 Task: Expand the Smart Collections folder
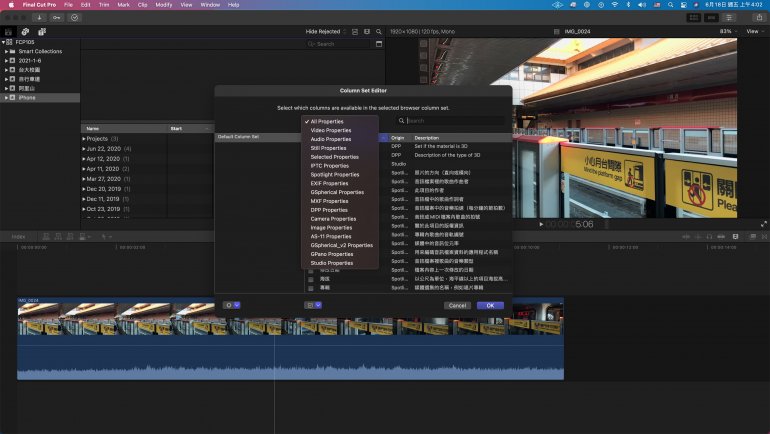[x=6, y=51]
